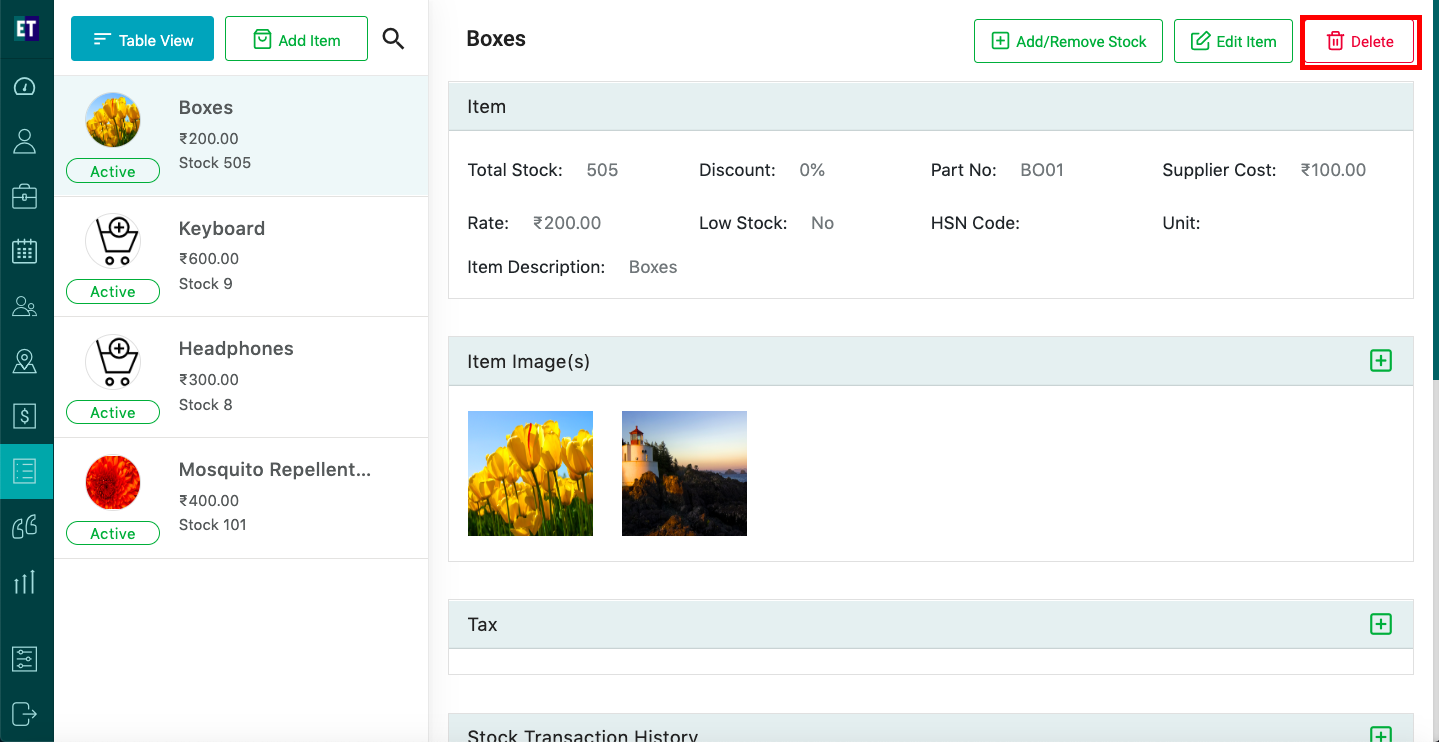
Task: Open the two-people team icon in sidebar
Action: tap(25, 306)
